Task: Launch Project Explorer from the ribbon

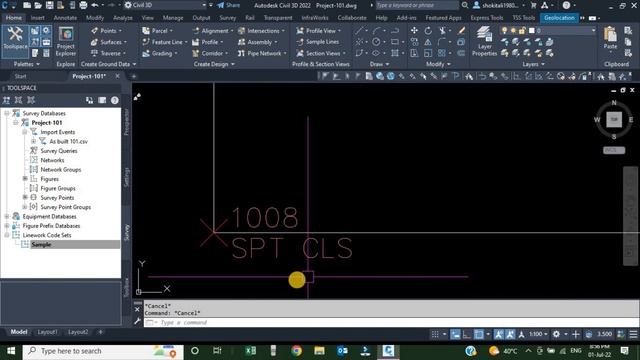Action: pos(66,42)
